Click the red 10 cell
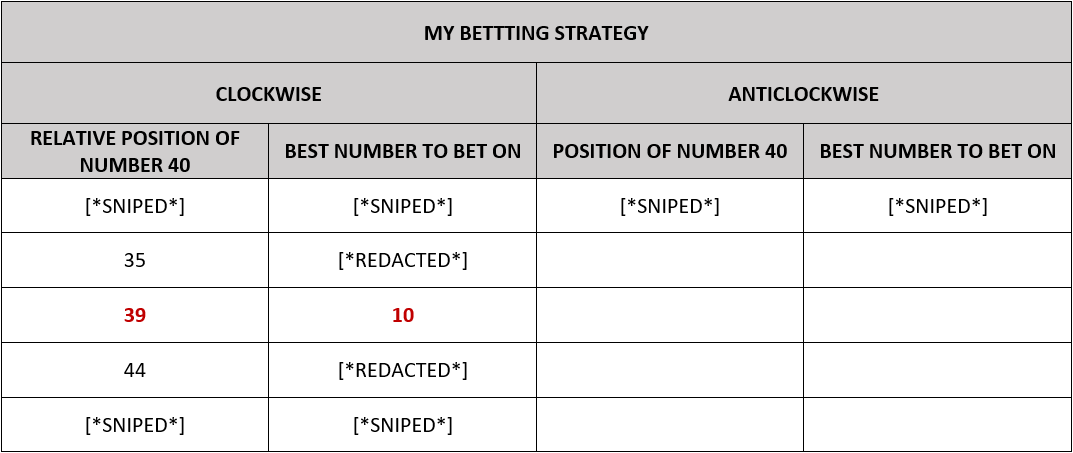 tap(402, 315)
